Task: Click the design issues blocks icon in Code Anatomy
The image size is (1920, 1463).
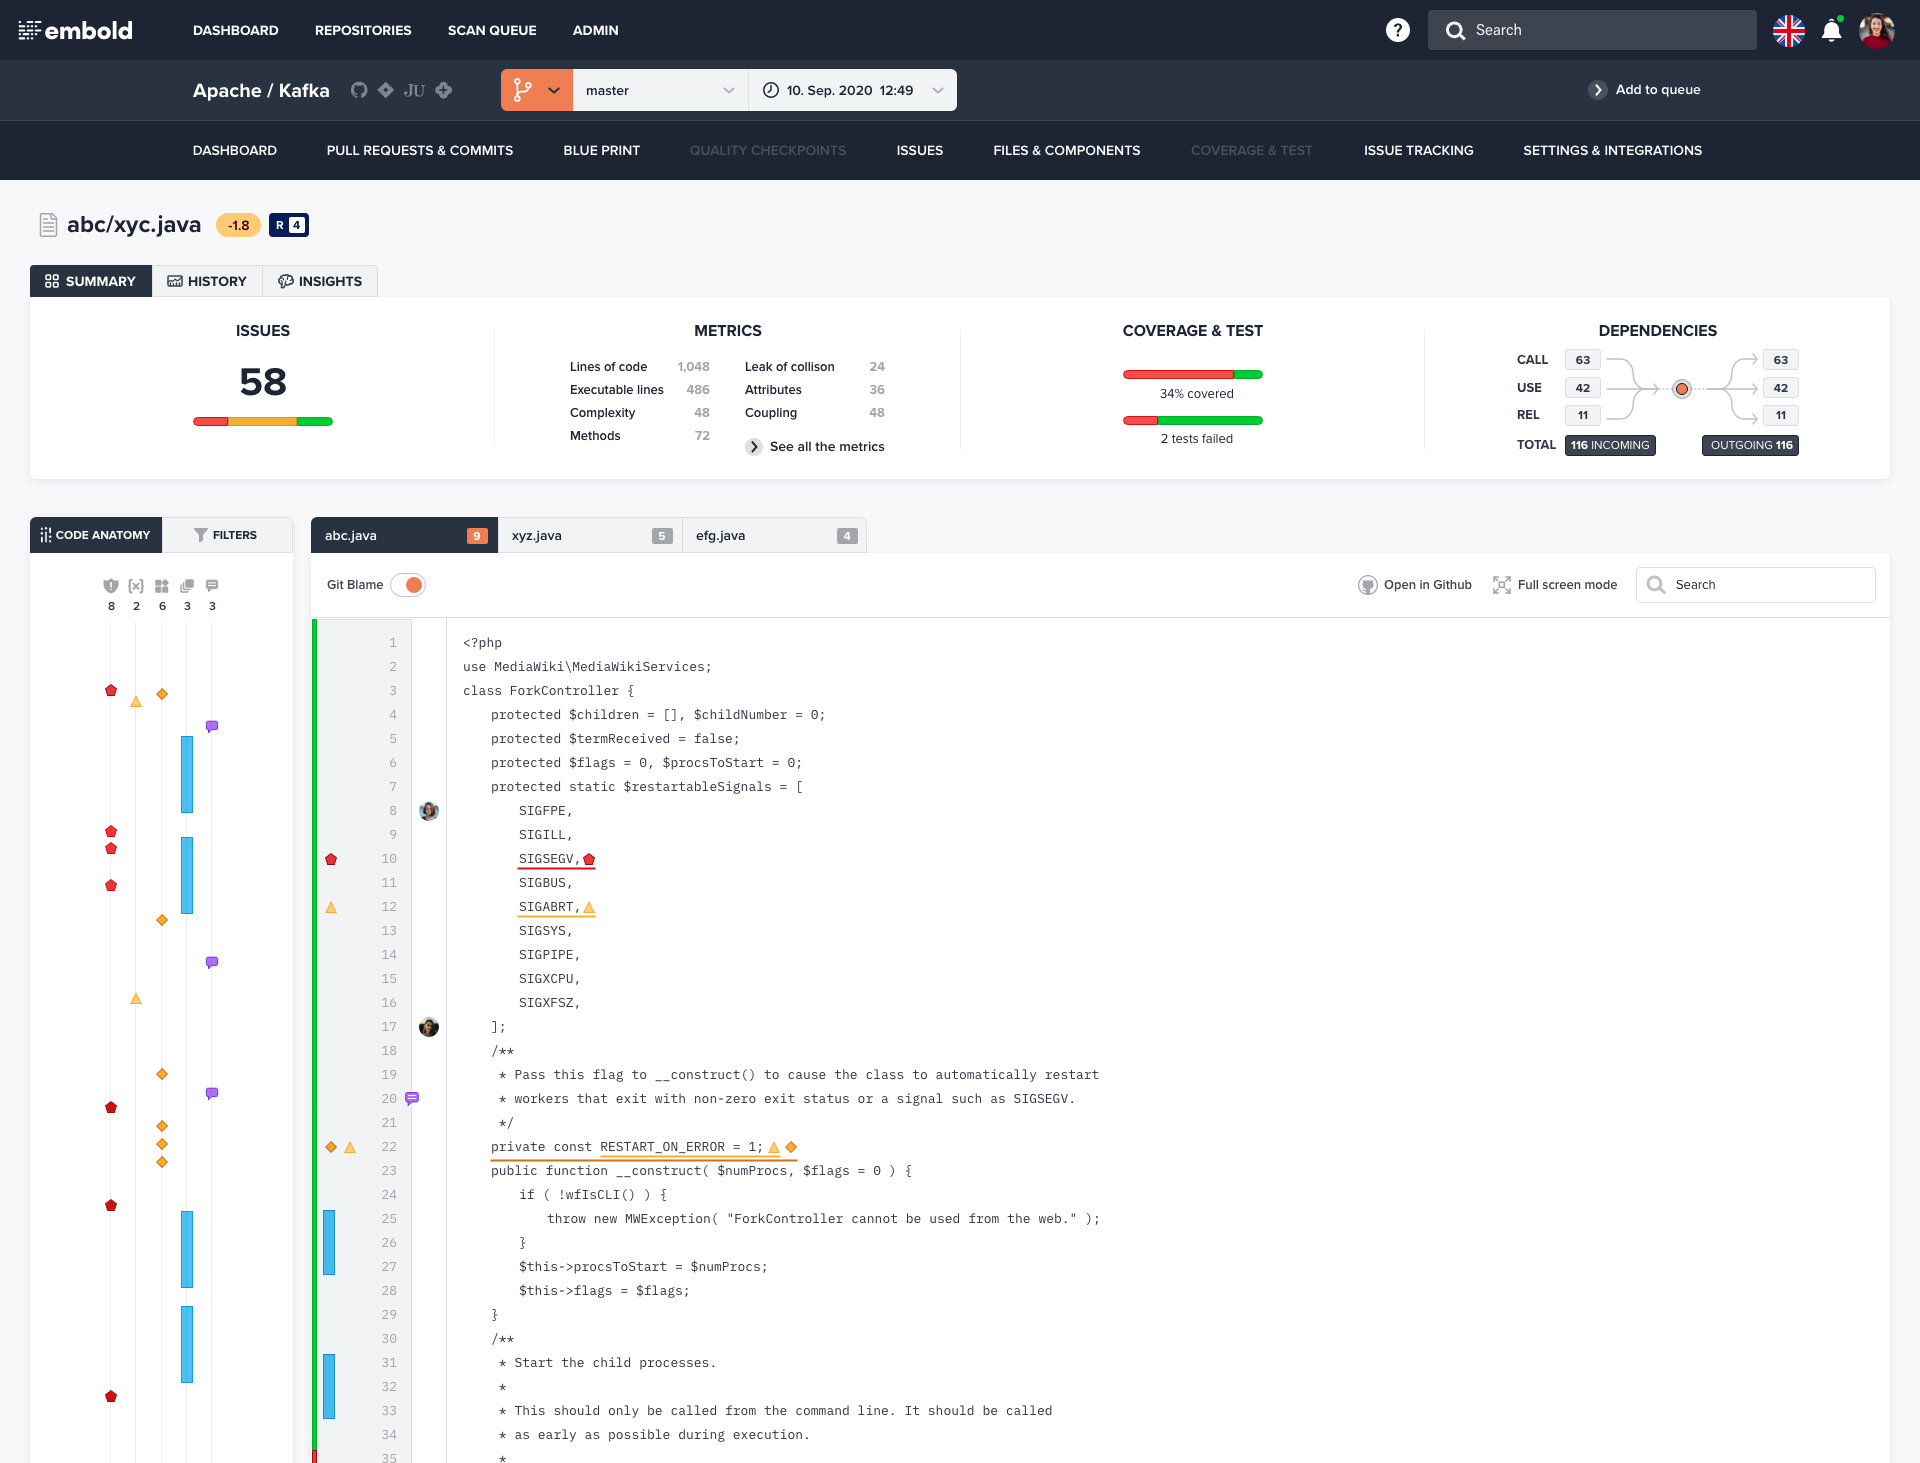Action: [162, 586]
